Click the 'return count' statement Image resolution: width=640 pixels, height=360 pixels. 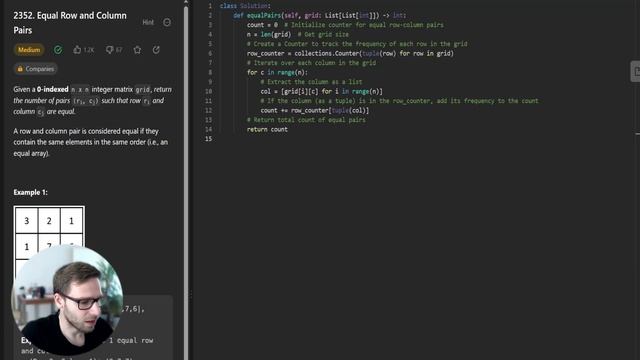pyautogui.click(x=267, y=129)
